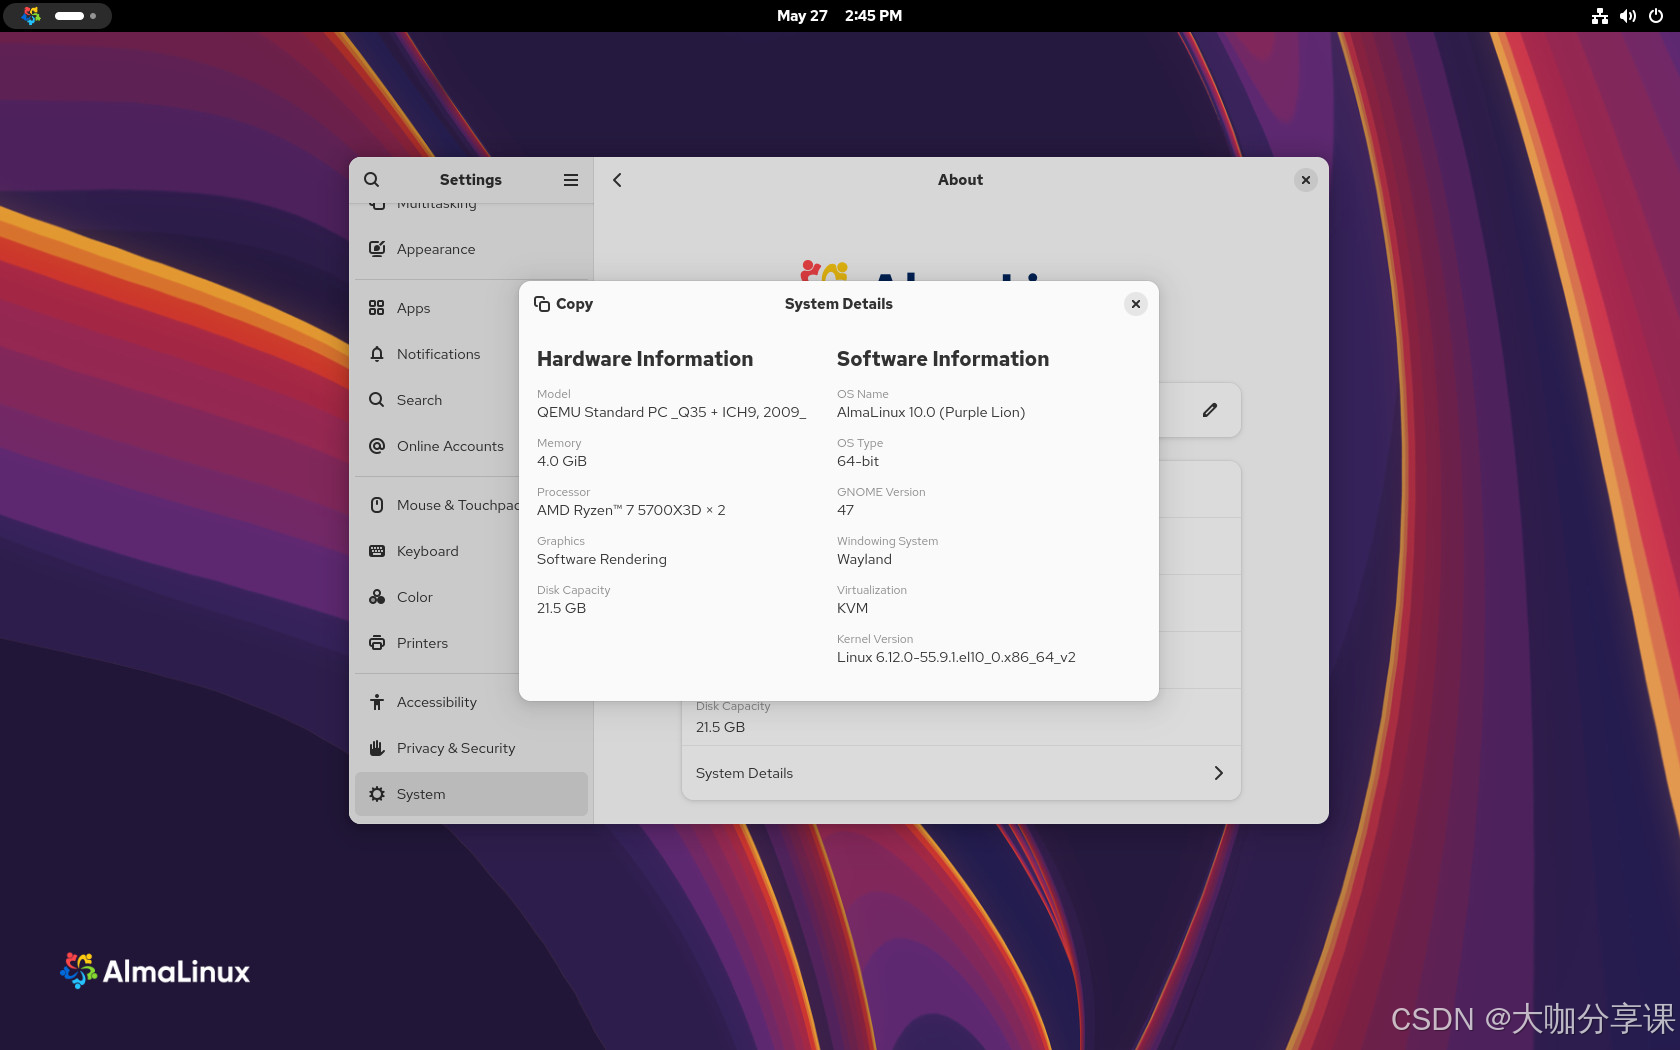Click the Color icon in sidebar
The width and height of the screenshot is (1680, 1050).
[x=377, y=597]
